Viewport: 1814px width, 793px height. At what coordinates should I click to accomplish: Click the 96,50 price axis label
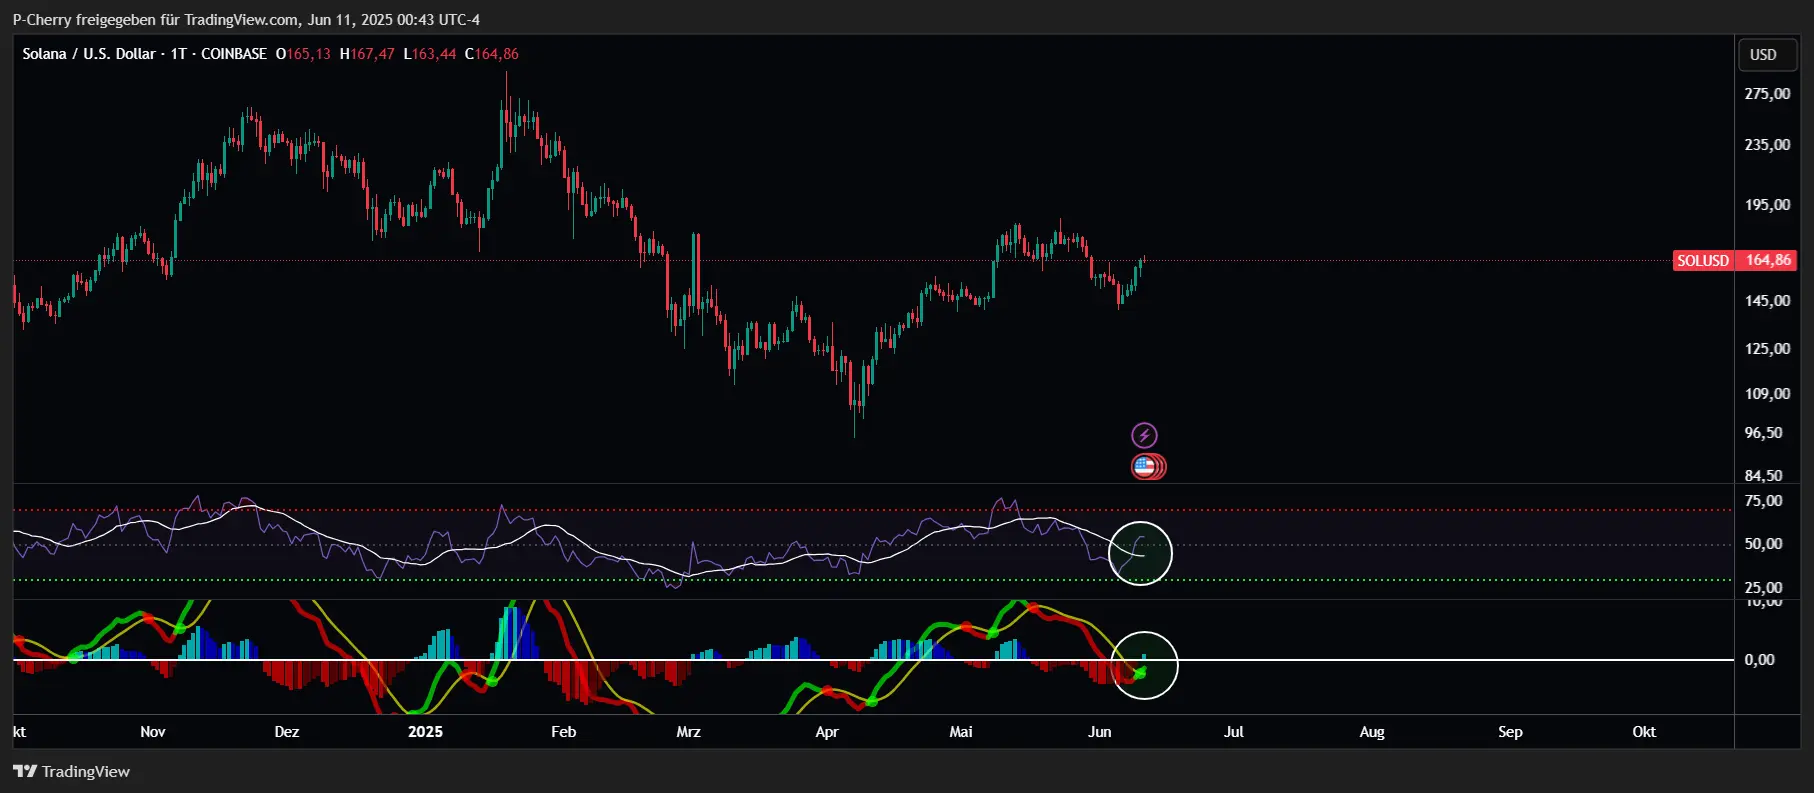pyautogui.click(x=1763, y=433)
